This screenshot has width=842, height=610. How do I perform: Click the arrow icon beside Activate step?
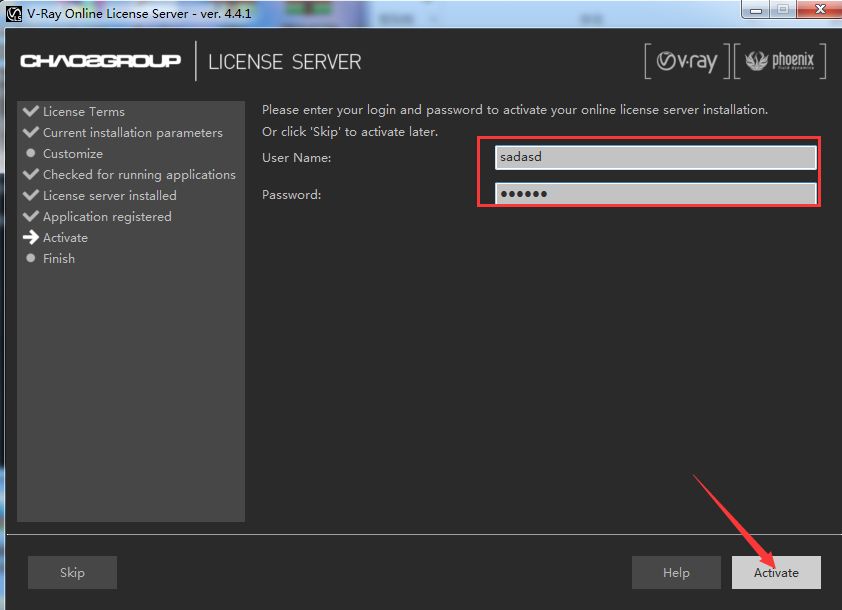(31, 237)
